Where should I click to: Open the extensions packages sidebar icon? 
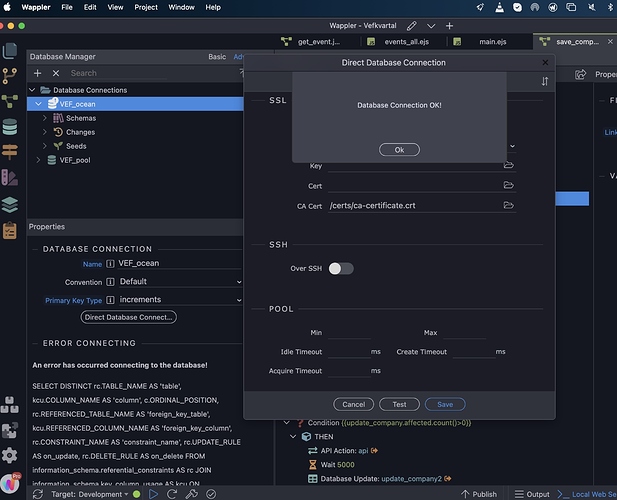[10, 405]
